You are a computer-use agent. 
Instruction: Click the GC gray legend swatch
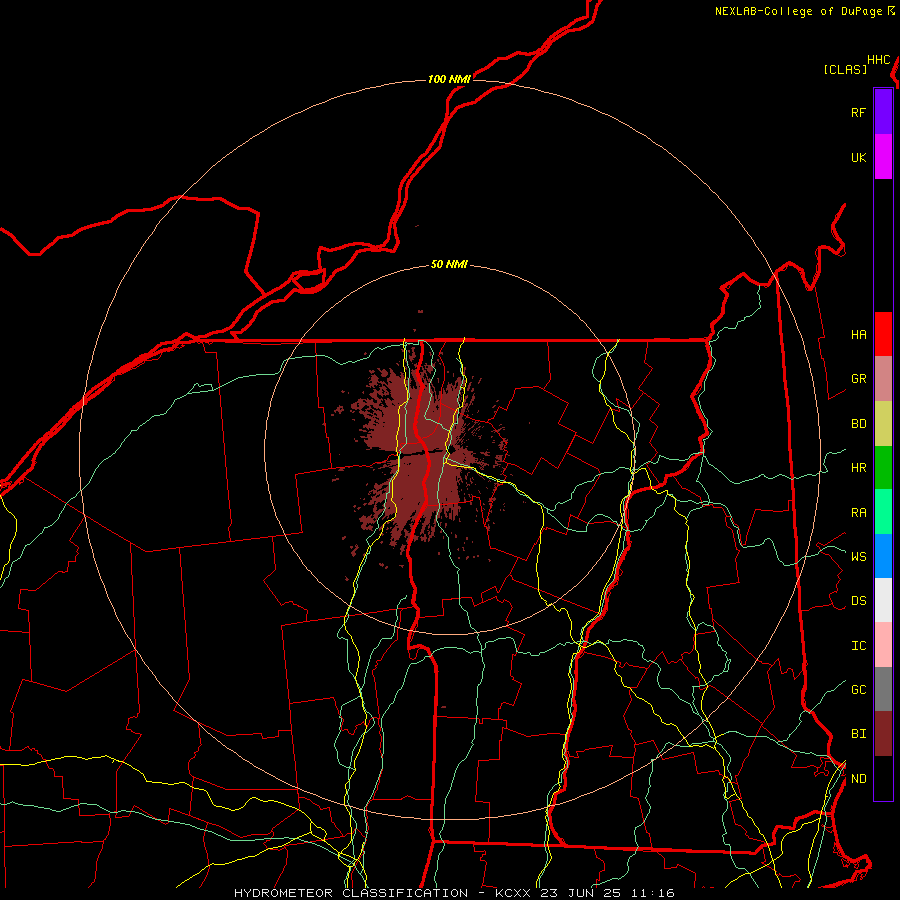883,689
